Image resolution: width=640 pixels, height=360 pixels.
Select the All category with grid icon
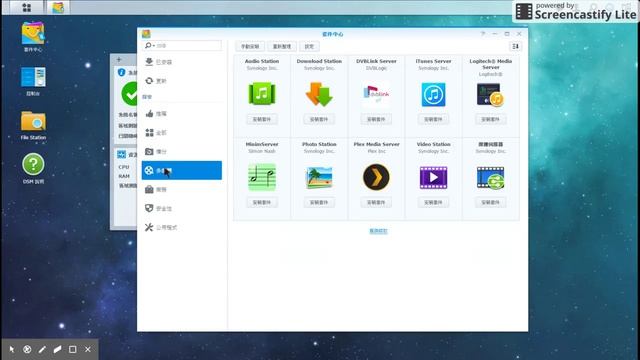(182, 133)
